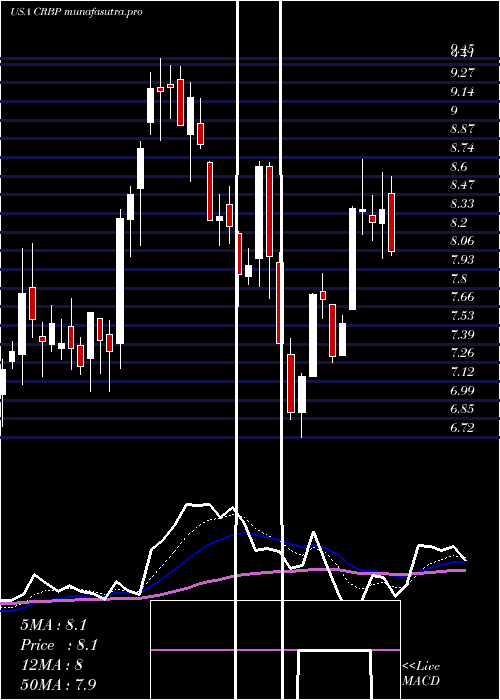The height and width of the screenshot is (700, 500).
Task: Click the 8.87 price axis label
Action: [x=462, y=129]
